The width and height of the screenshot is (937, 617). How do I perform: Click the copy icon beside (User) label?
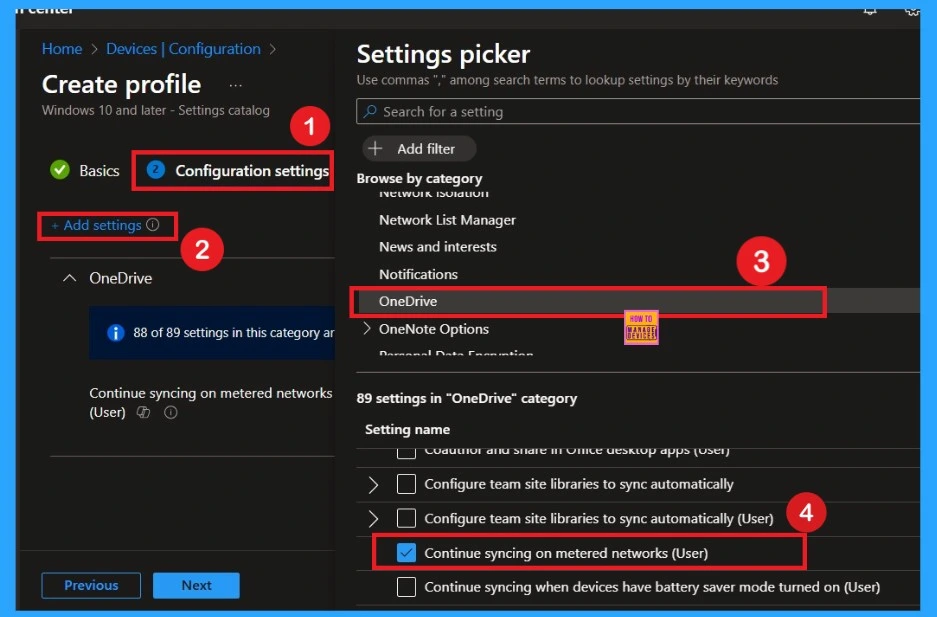143,412
